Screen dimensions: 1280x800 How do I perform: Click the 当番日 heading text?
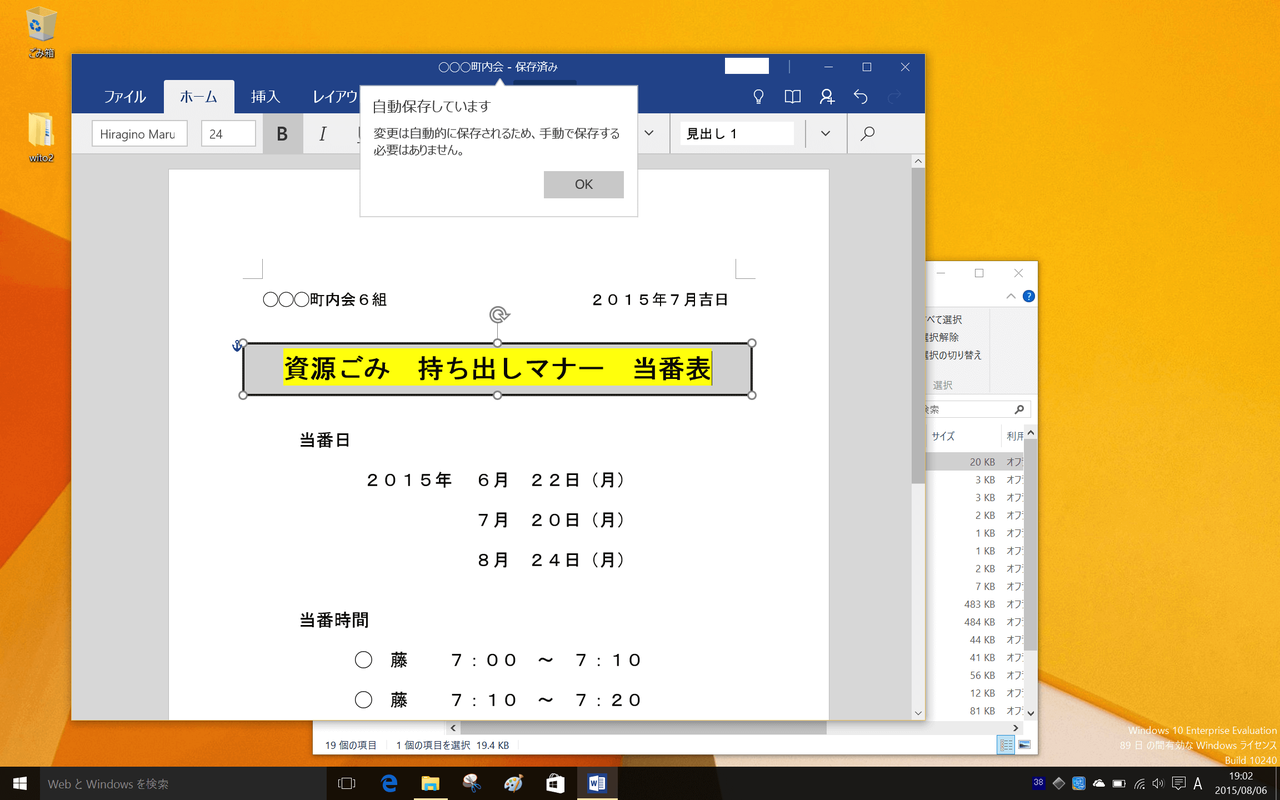(x=325, y=440)
